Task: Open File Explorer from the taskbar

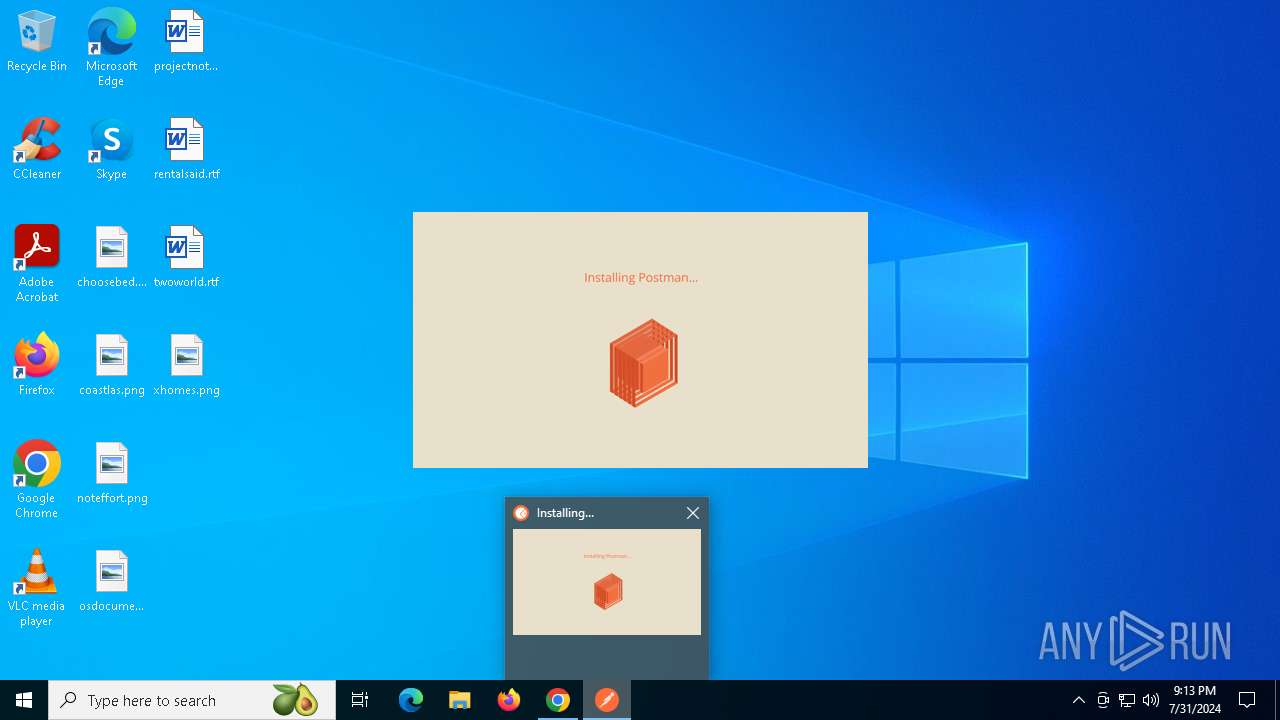Action: click(x=460, y=700)
